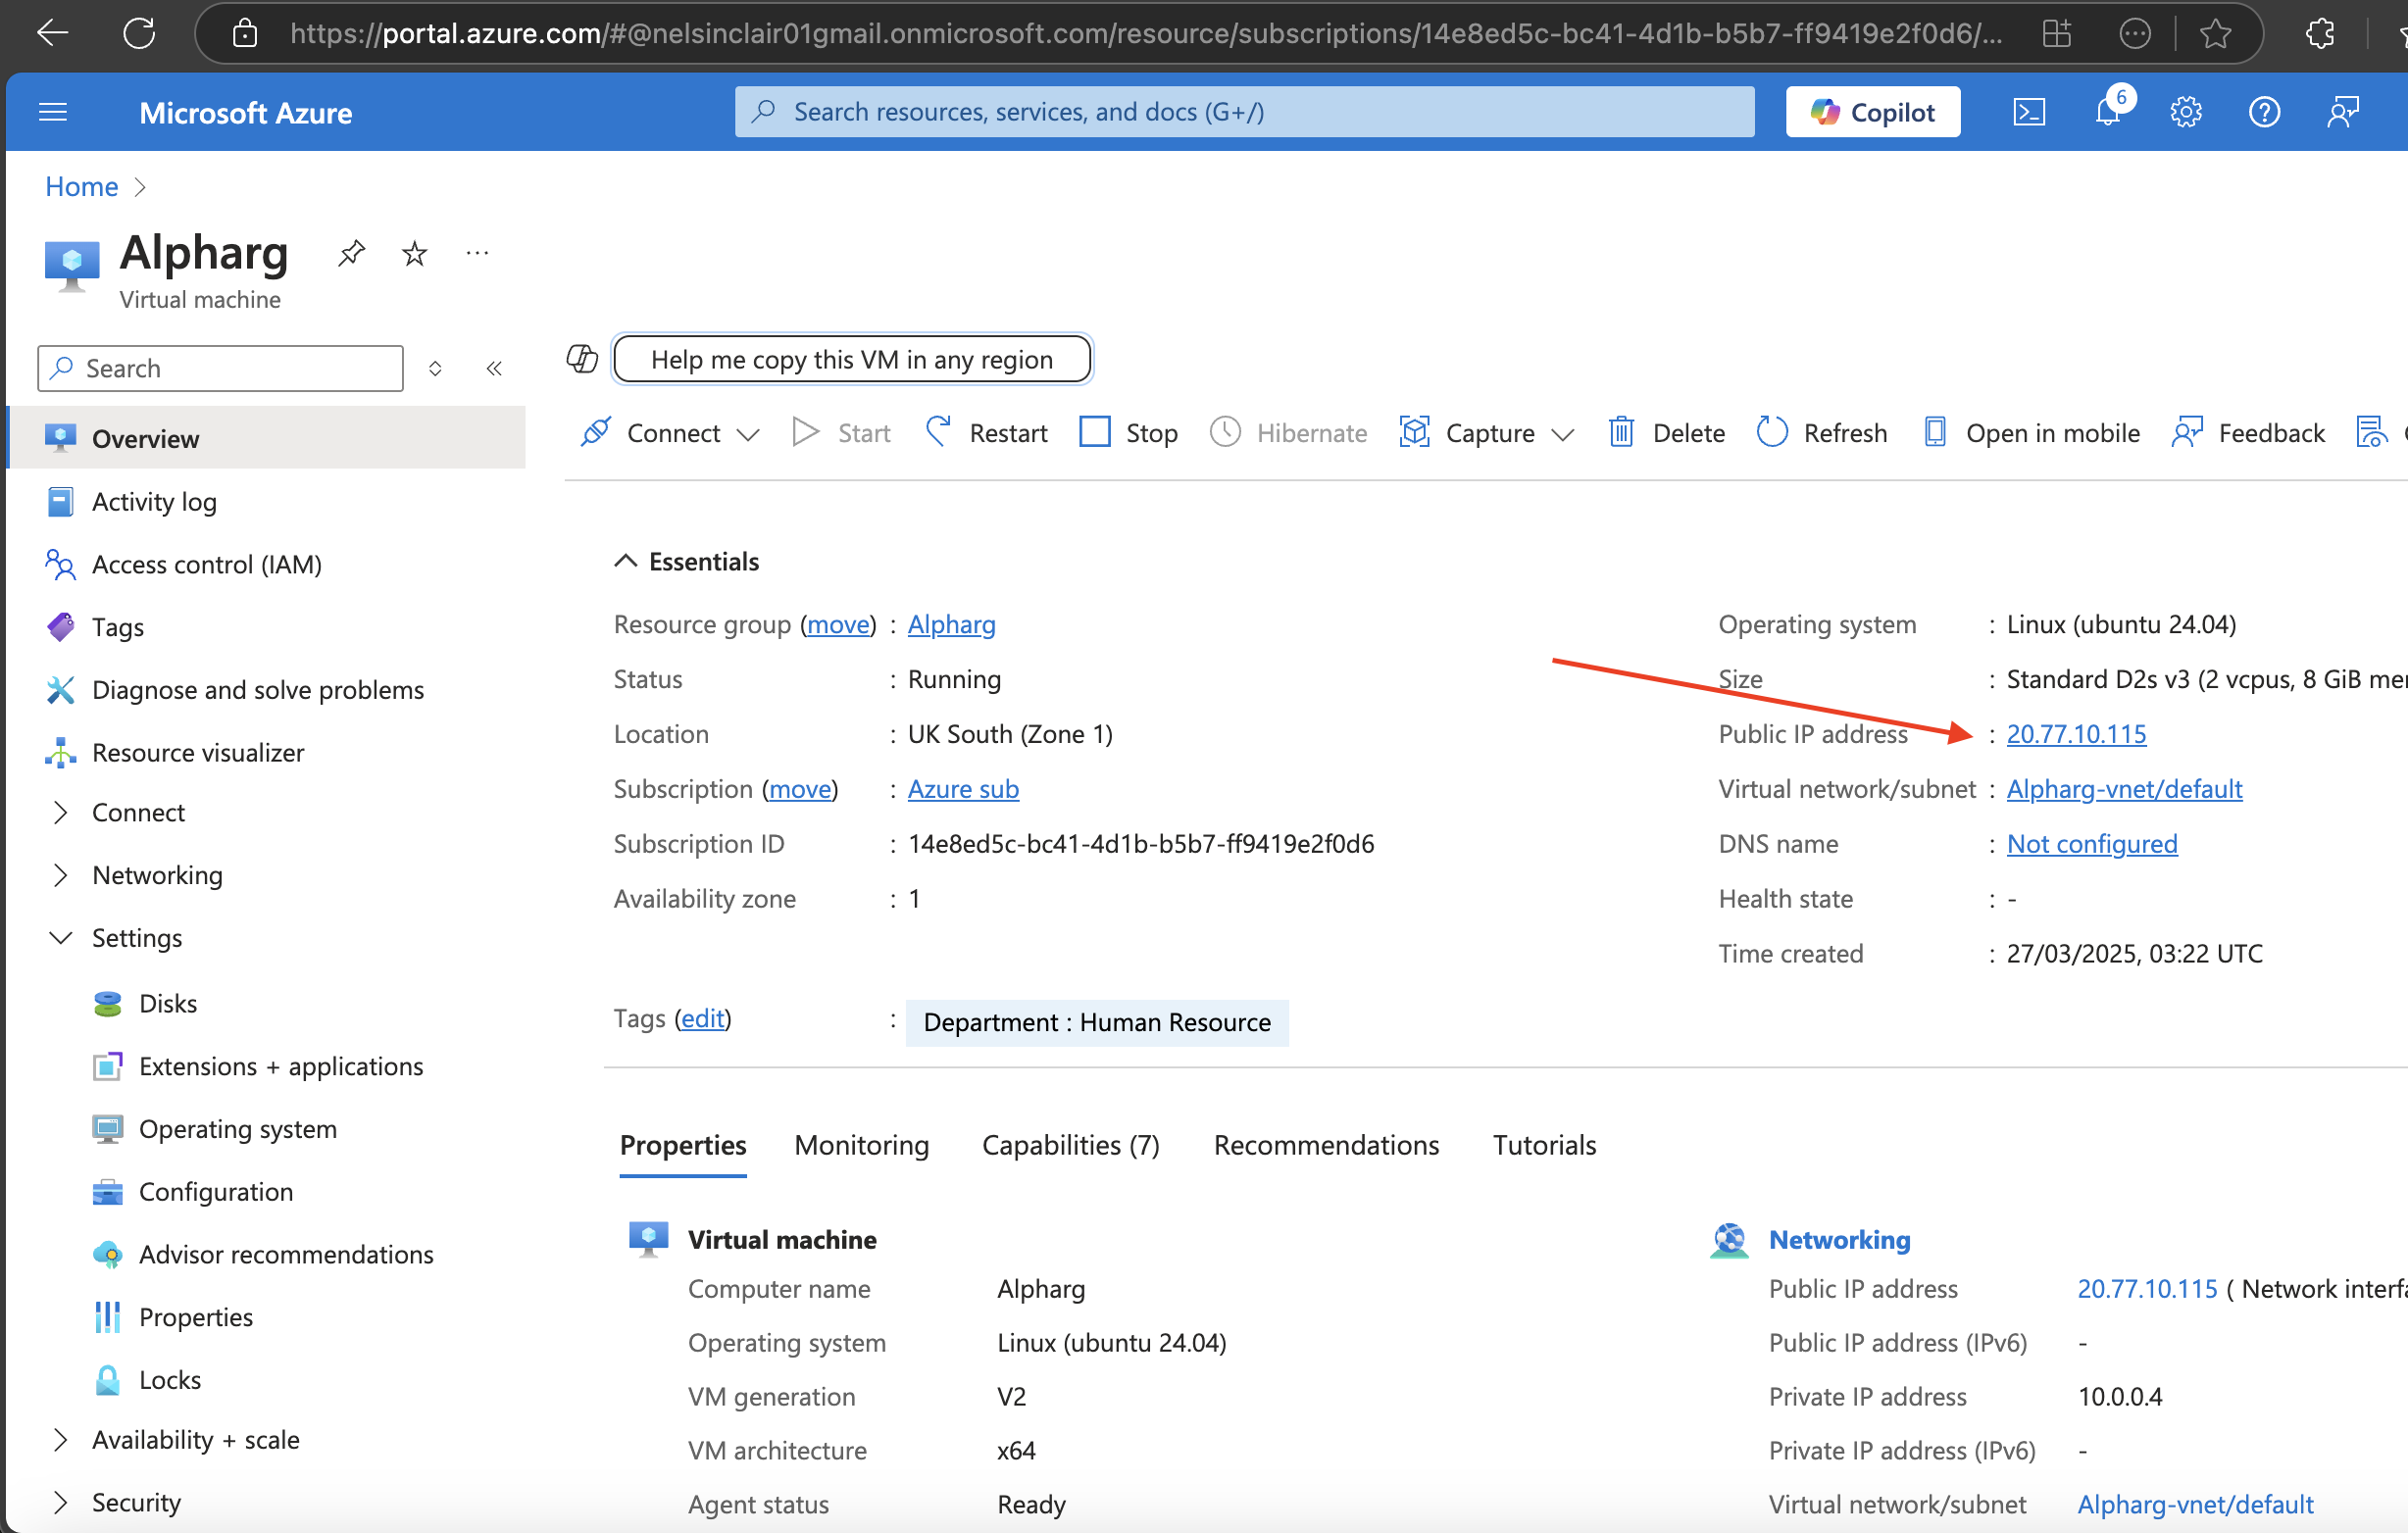
Task: Switch to the Capabilities (7) tab
Action: (x=1070, y=1145)
